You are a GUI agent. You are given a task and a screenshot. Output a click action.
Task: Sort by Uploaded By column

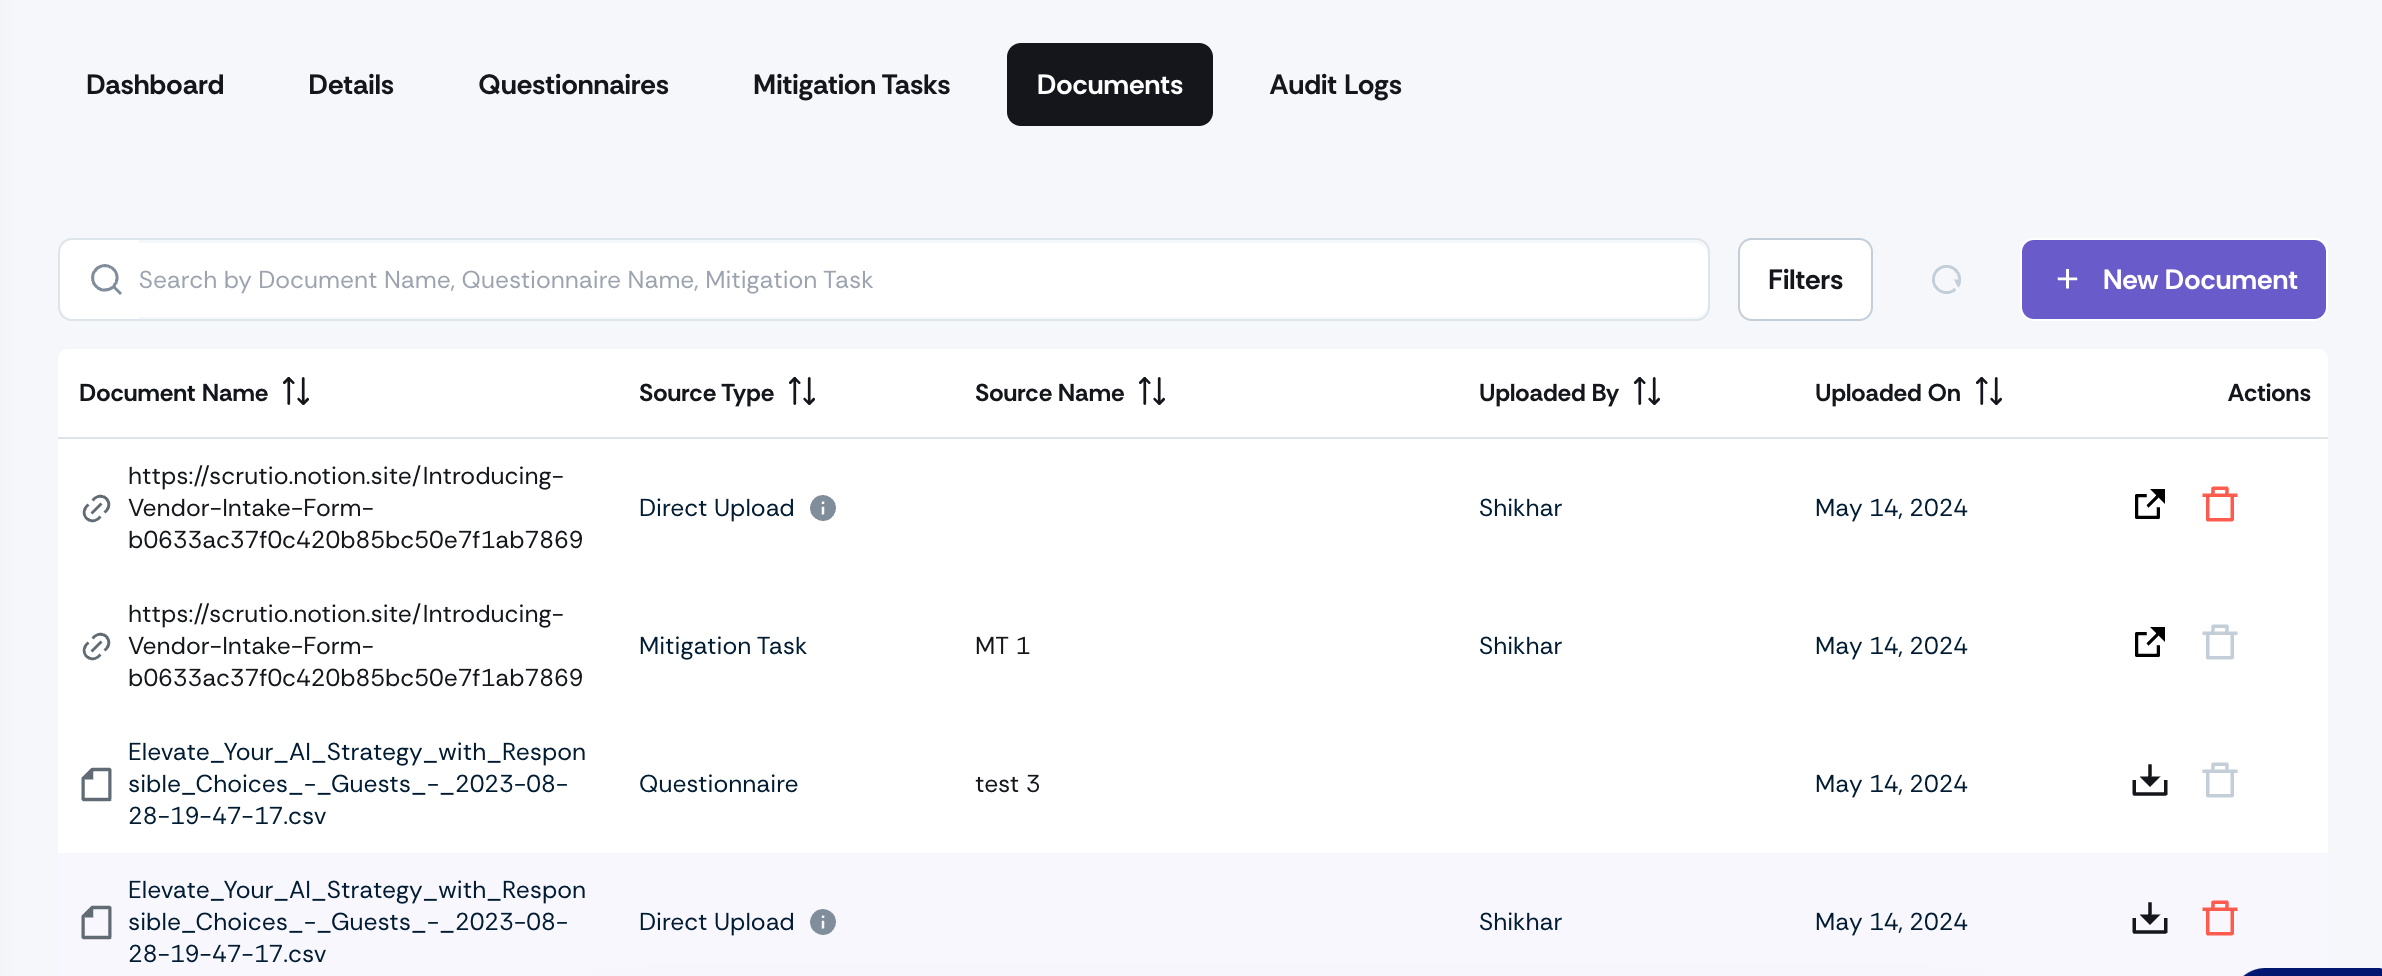pos(1647,392)
